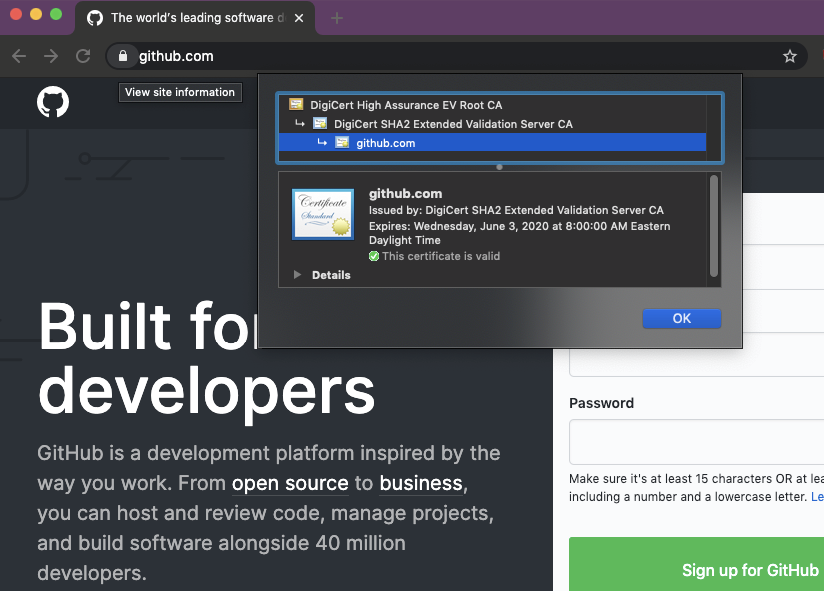This screenshot has height=591, width=824.
Task: Expand the certificate Details section
Action: (x=297, y=275)
